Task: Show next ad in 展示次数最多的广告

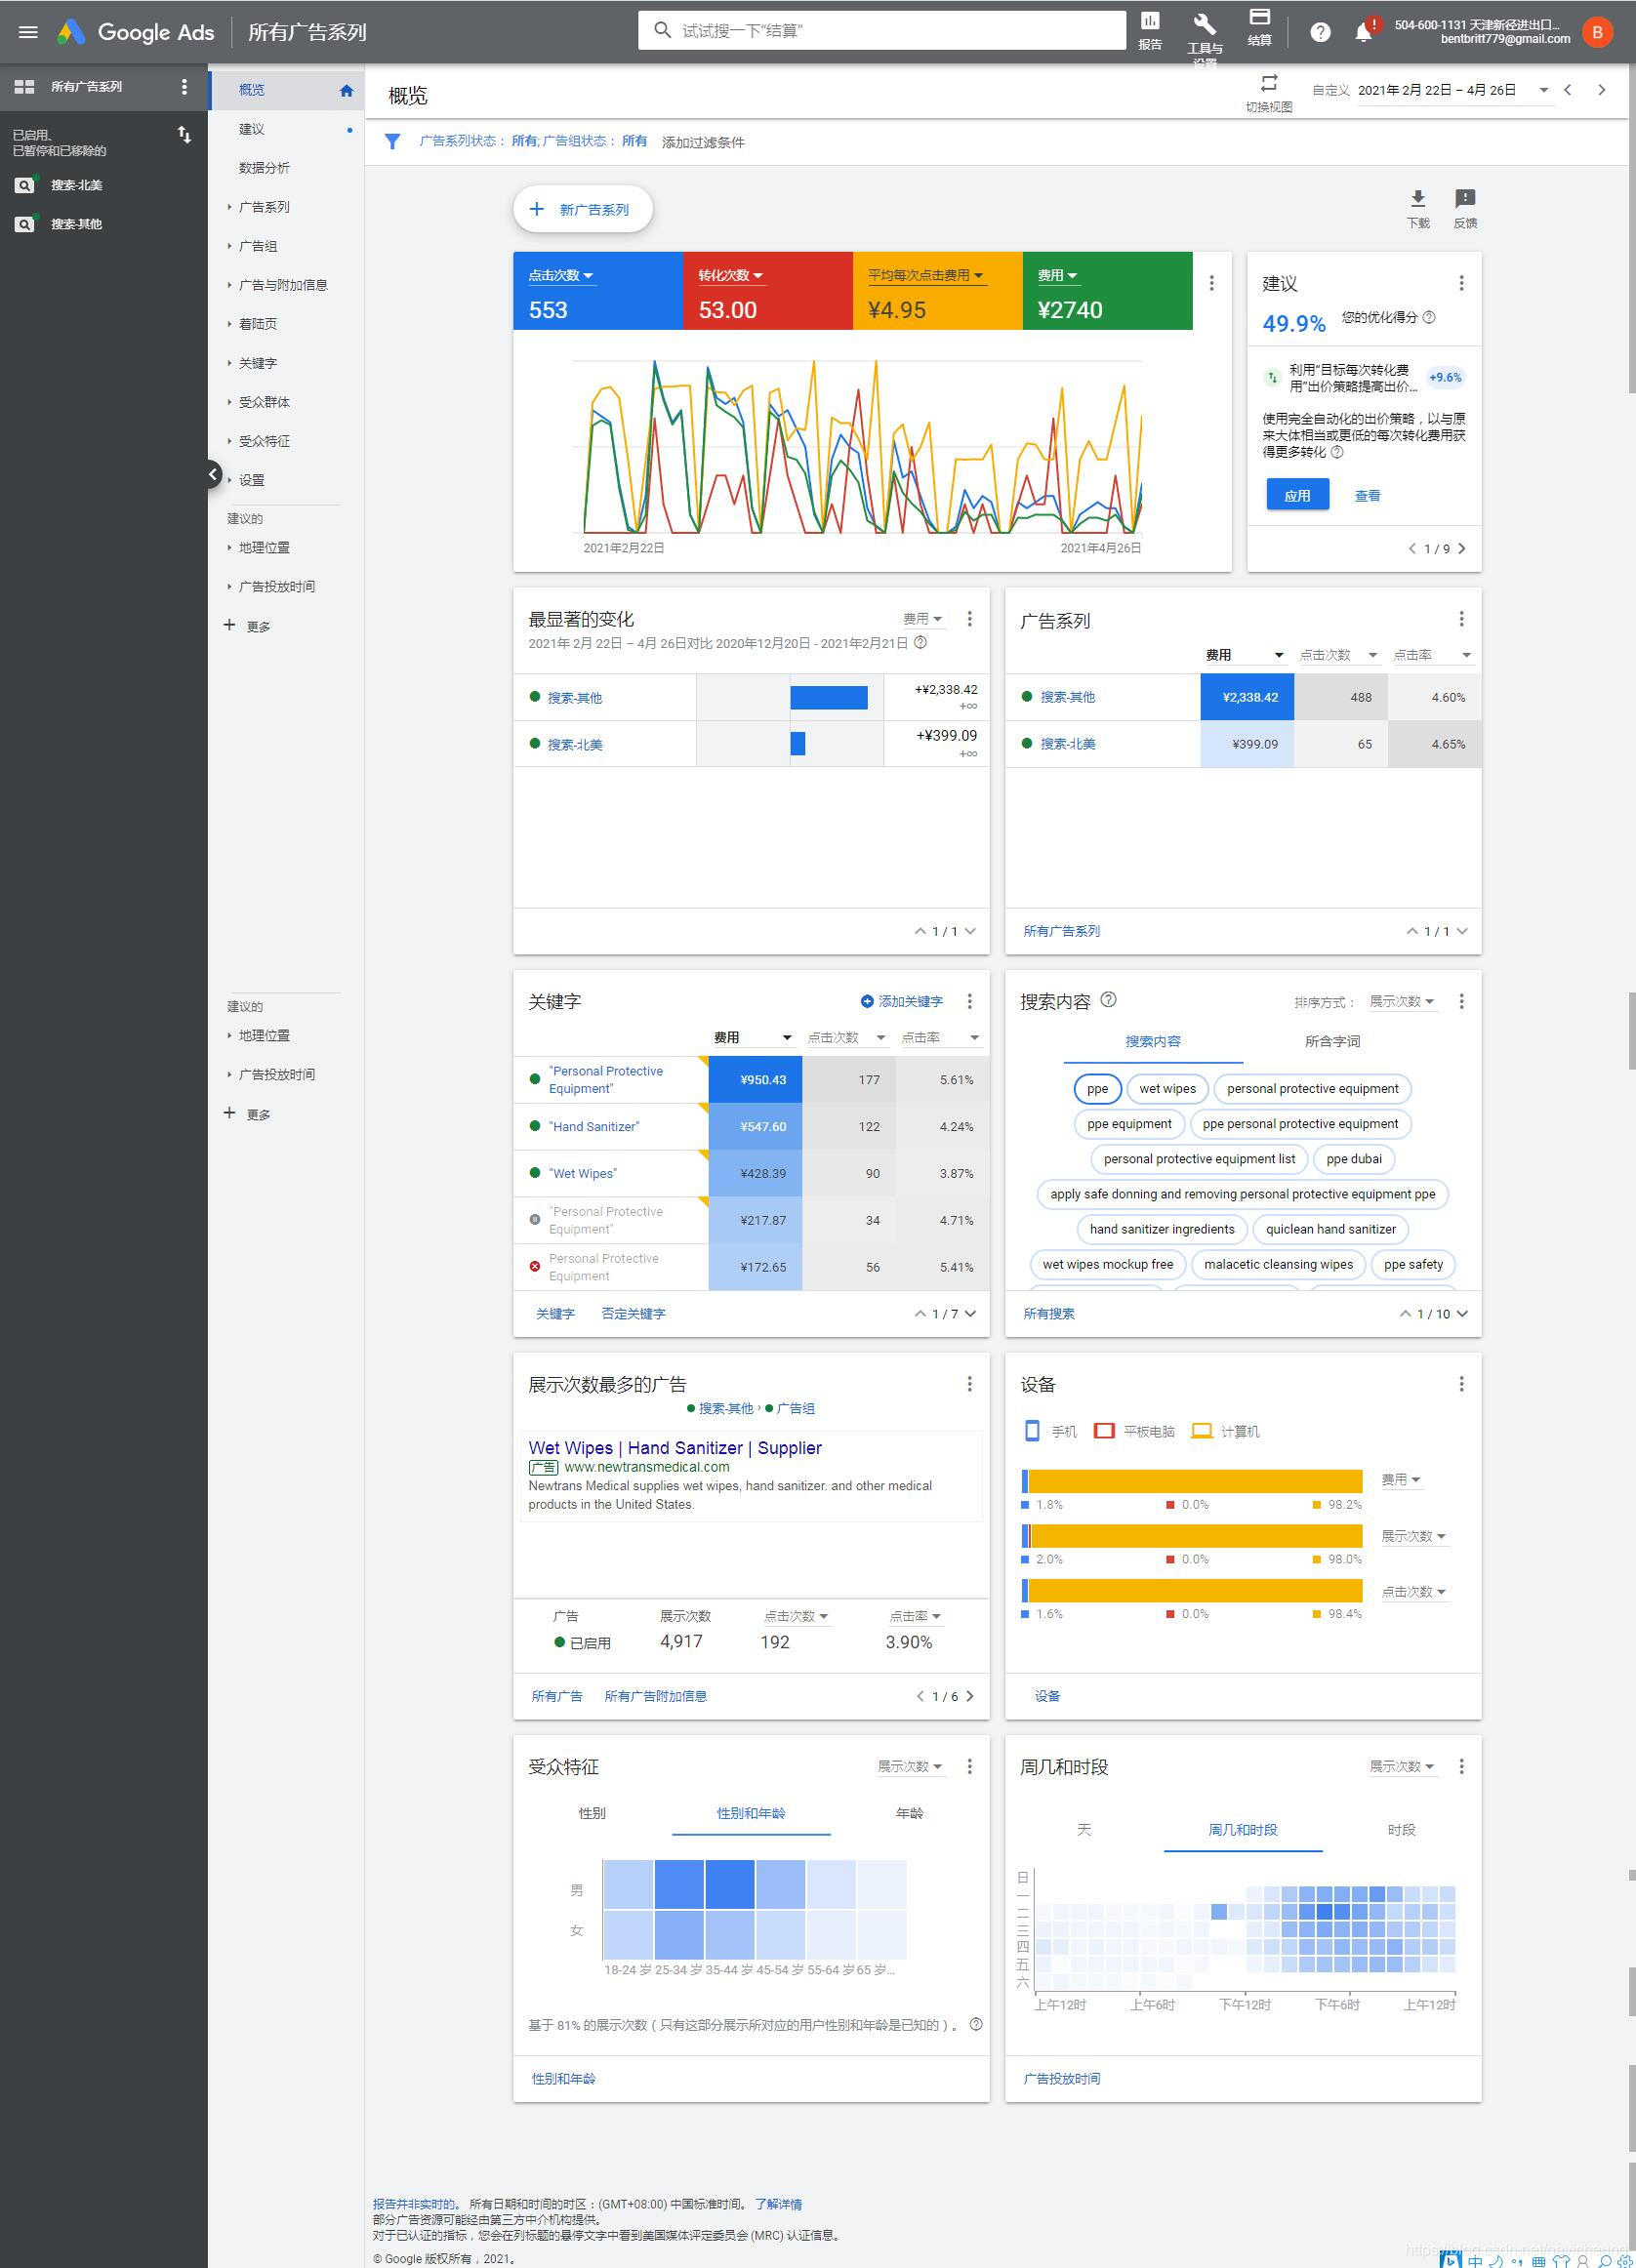Action: coord(969,1696)
